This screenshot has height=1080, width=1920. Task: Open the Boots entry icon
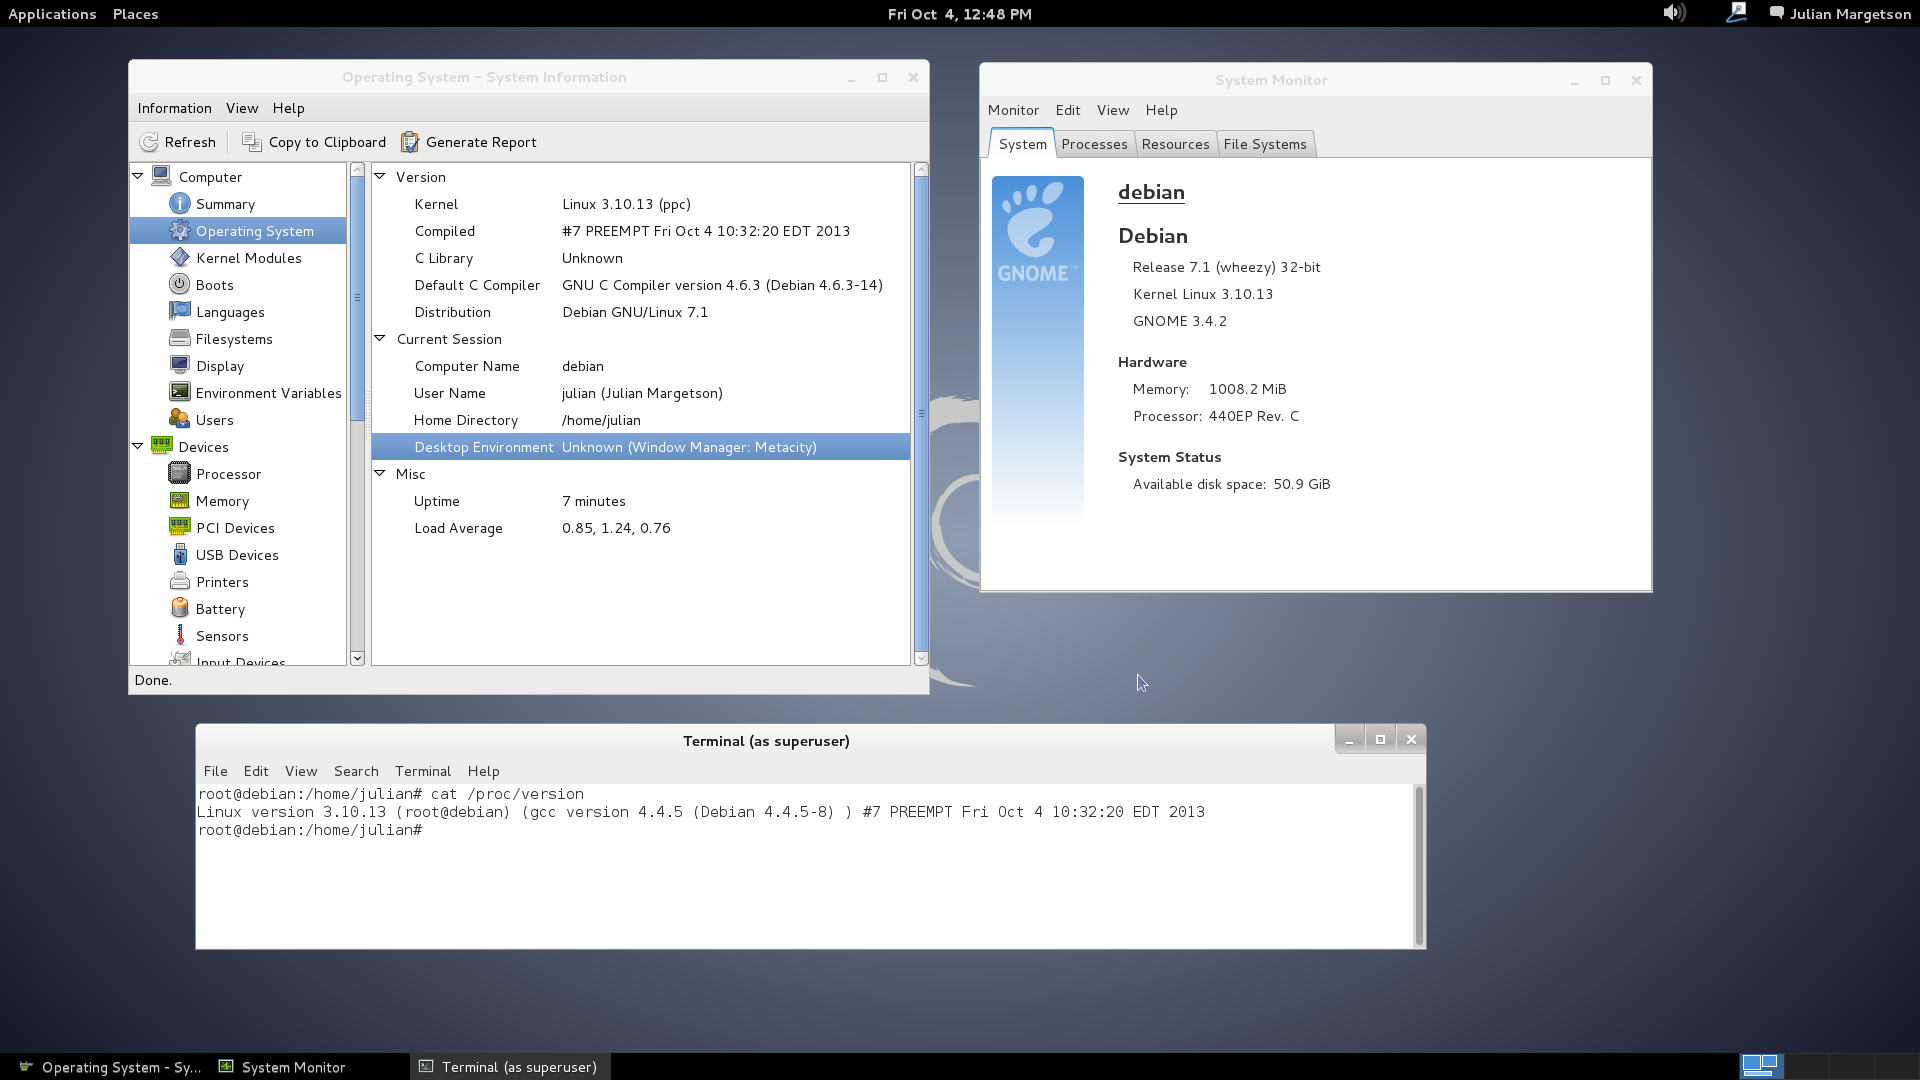[180, 285]
